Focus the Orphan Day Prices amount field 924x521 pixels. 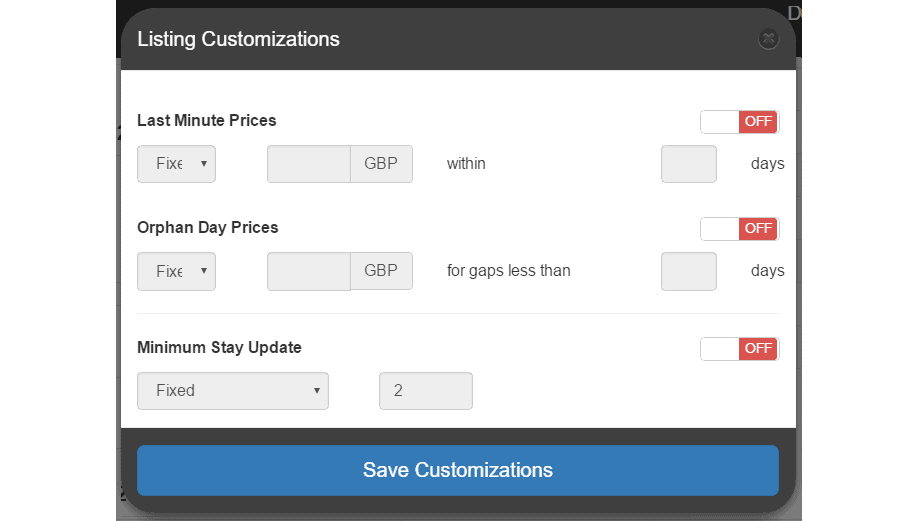click(308, 271)
